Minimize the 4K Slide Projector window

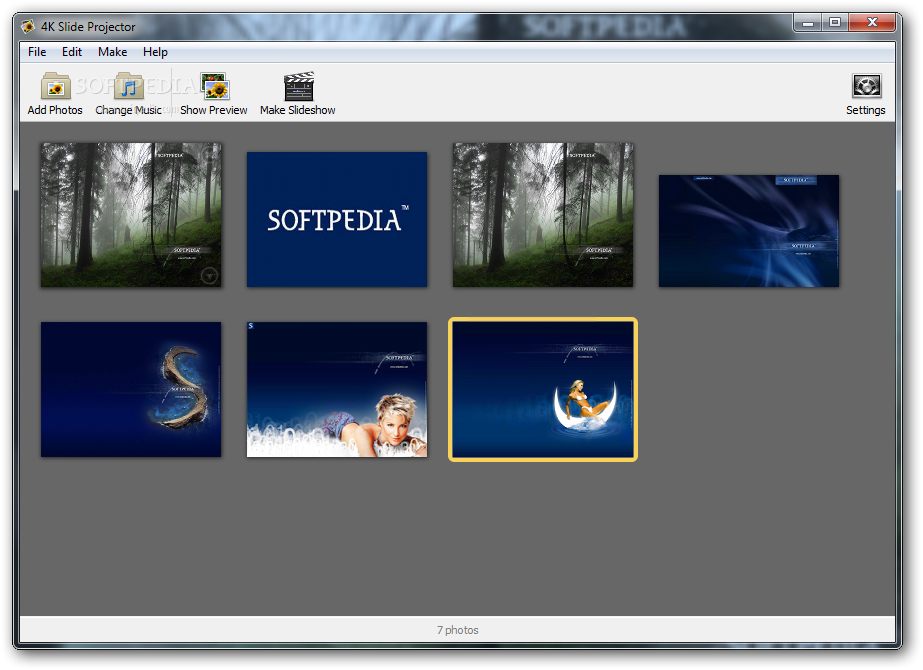coord(808,23)
